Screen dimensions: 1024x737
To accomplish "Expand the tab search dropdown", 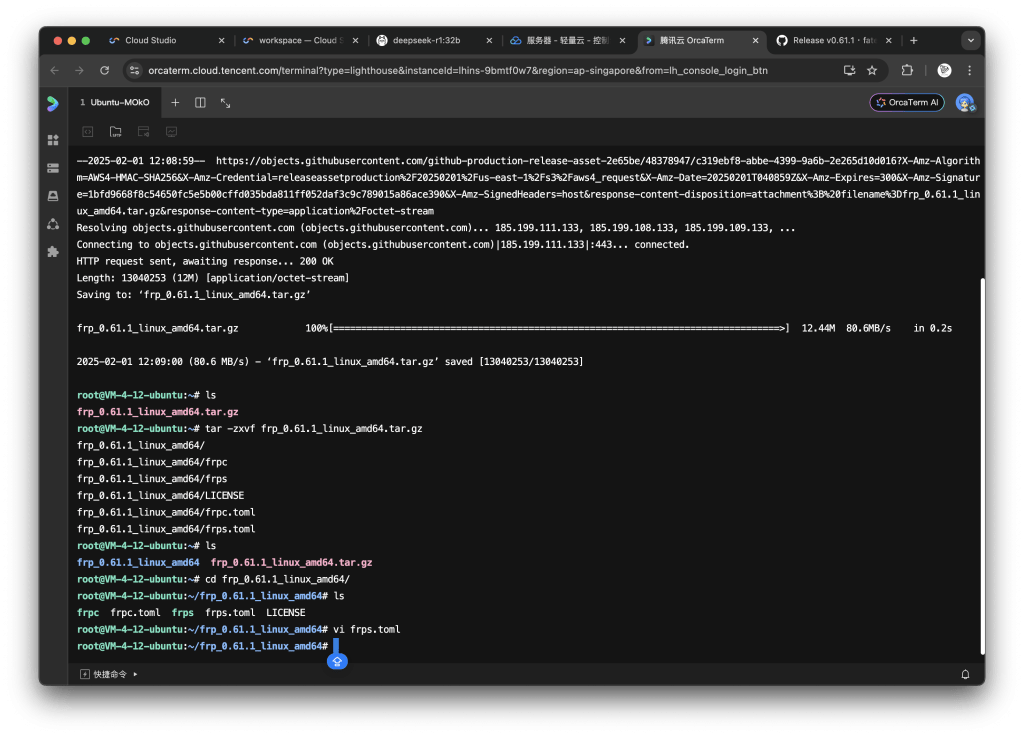I will coord(971,40).
